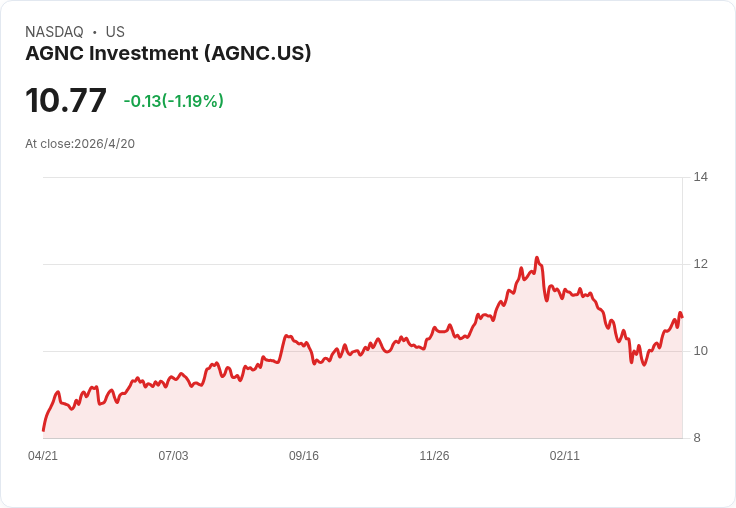The width and height of the screenshot is (736, 508).
Task: Select the US market label
Action: click(x=115, y=32)
